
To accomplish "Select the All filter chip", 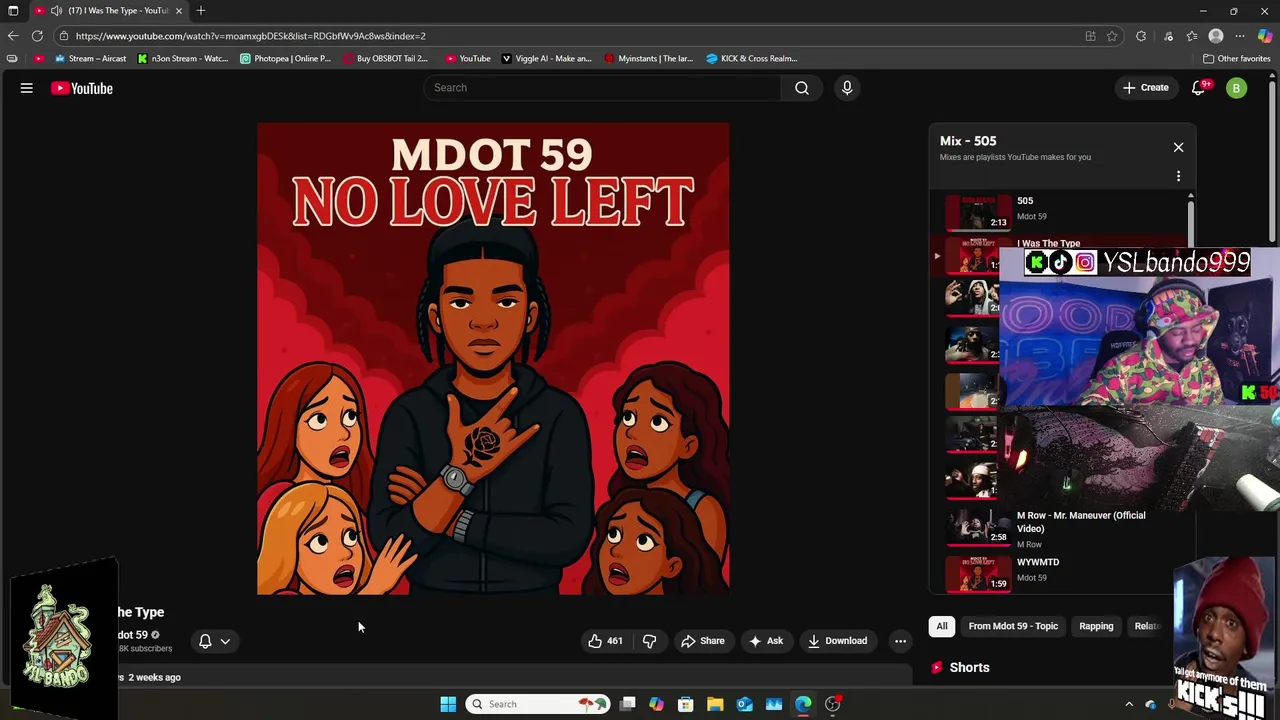I will pos(942,626).
